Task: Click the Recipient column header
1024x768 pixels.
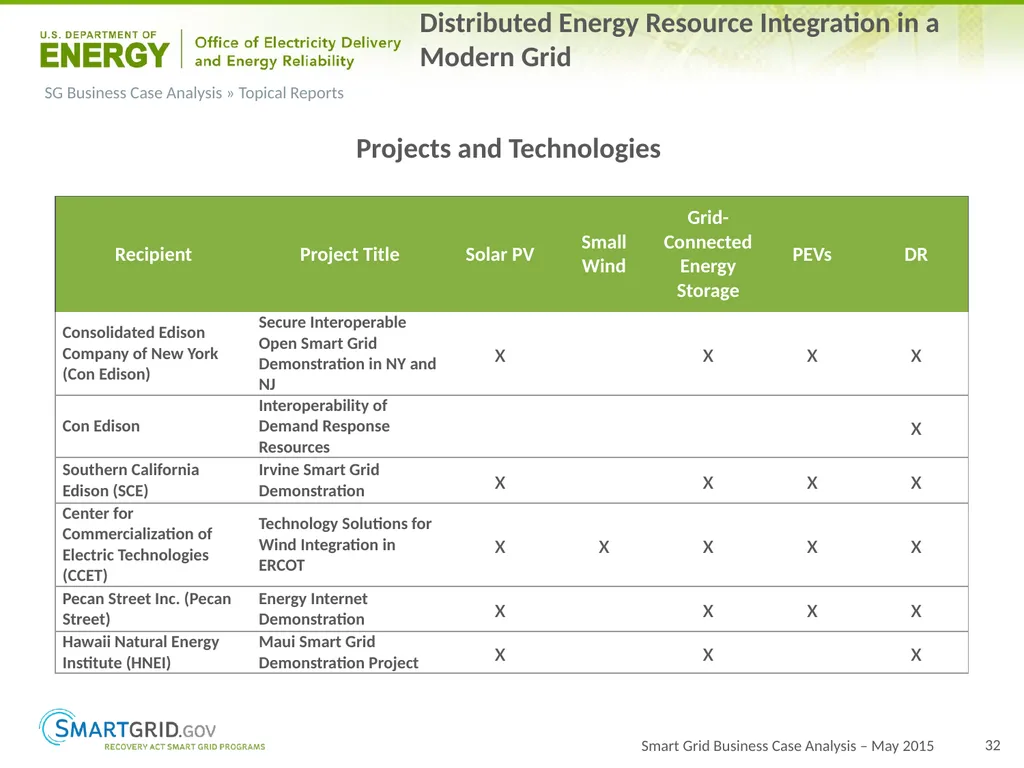Action: point(153,254)
